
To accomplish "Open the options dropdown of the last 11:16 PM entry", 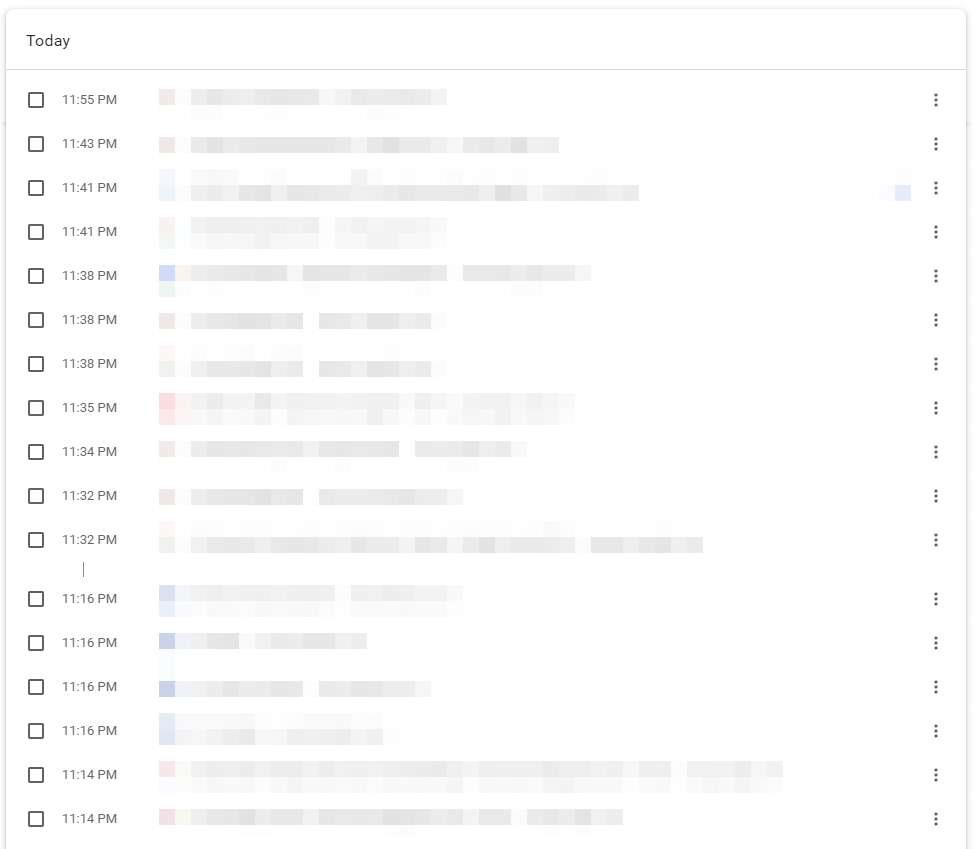I will click(x=935, y=731).
